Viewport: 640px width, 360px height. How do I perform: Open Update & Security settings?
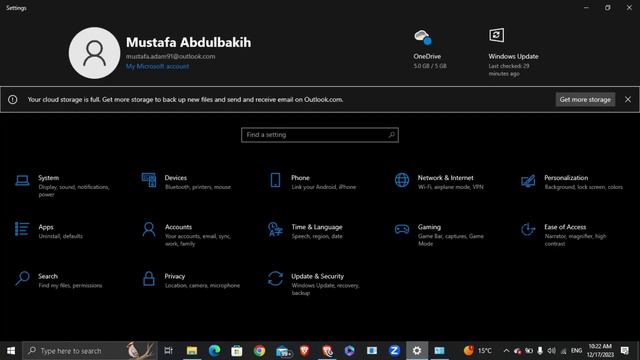tap(314, 284)
